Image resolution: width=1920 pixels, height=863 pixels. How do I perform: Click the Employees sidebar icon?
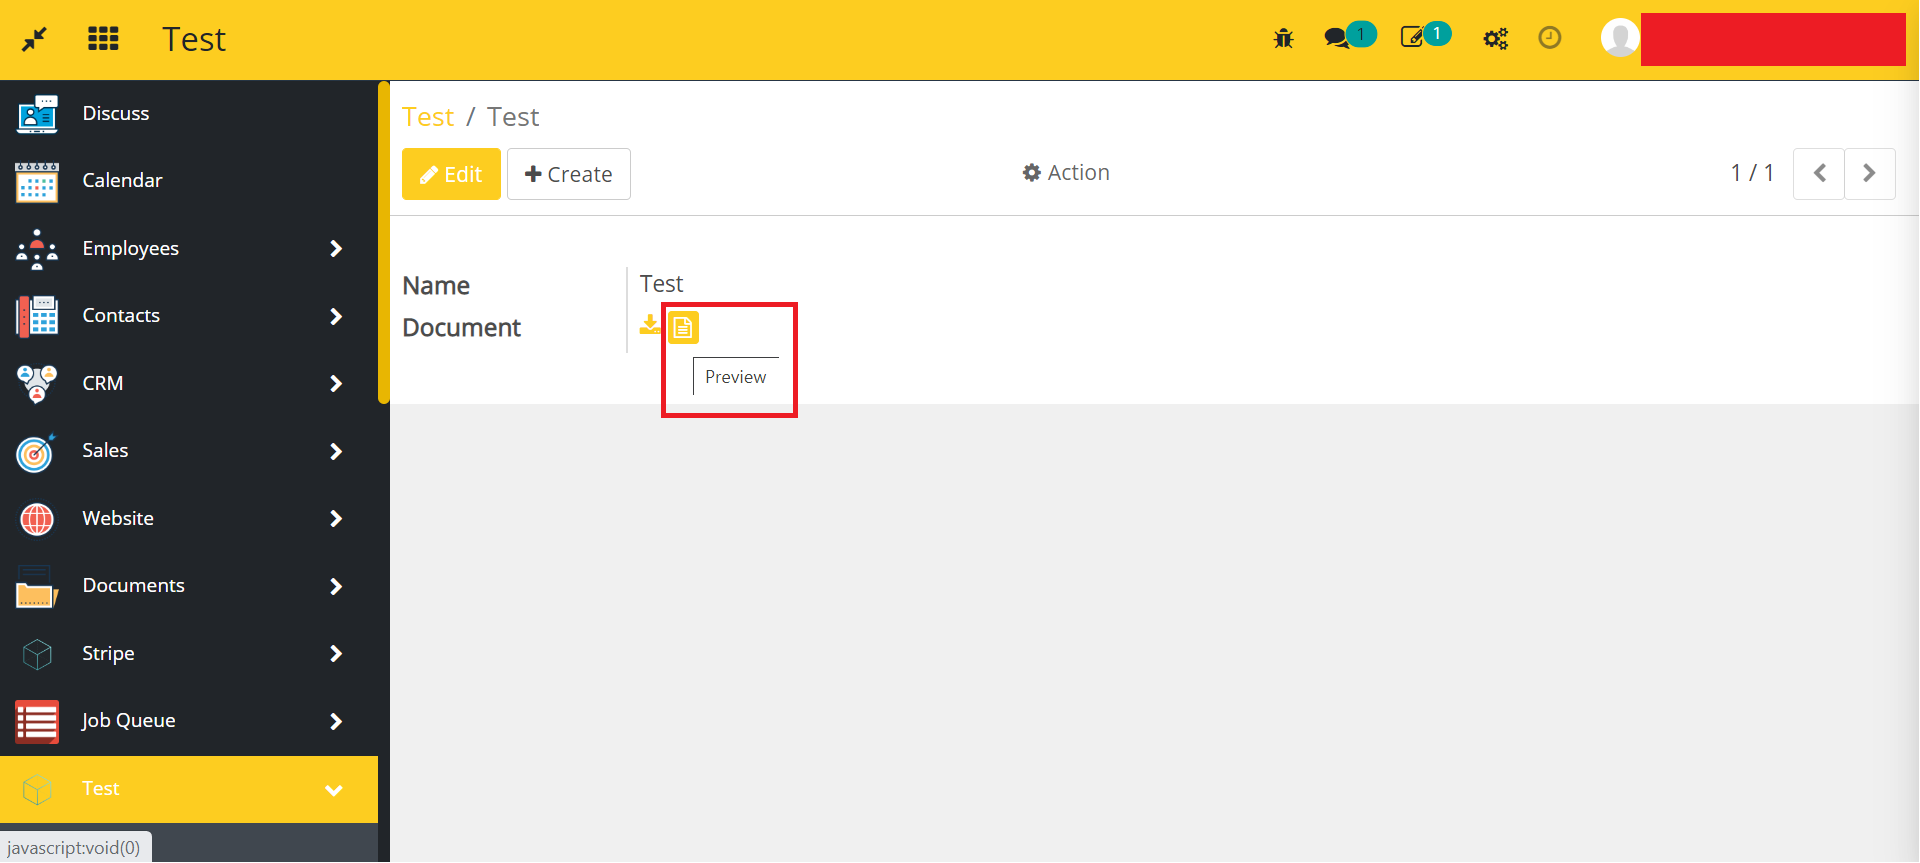click(37, 249)
